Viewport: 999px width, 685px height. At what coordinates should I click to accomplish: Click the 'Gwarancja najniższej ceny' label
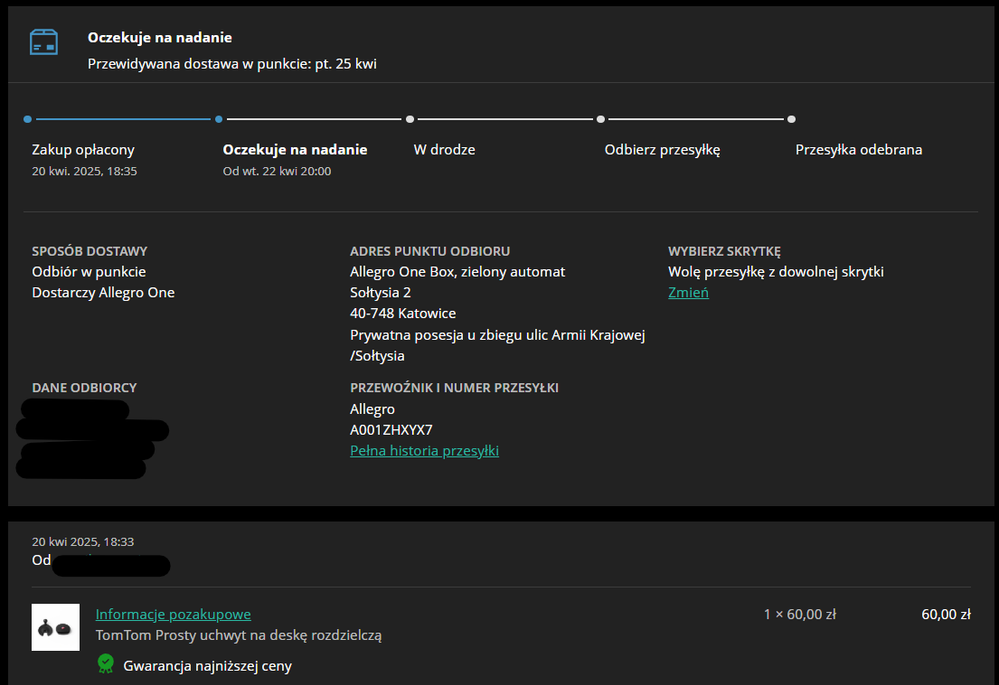207,665
